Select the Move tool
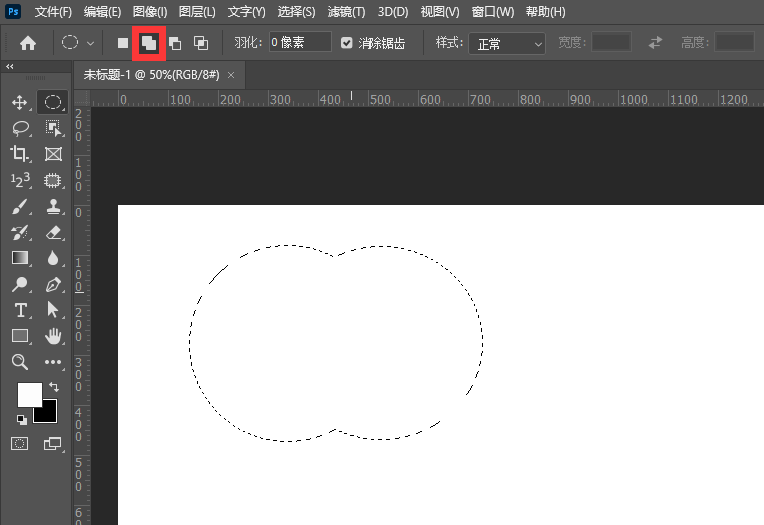Screen dimensions: 764x525 [x=19, y=102]
